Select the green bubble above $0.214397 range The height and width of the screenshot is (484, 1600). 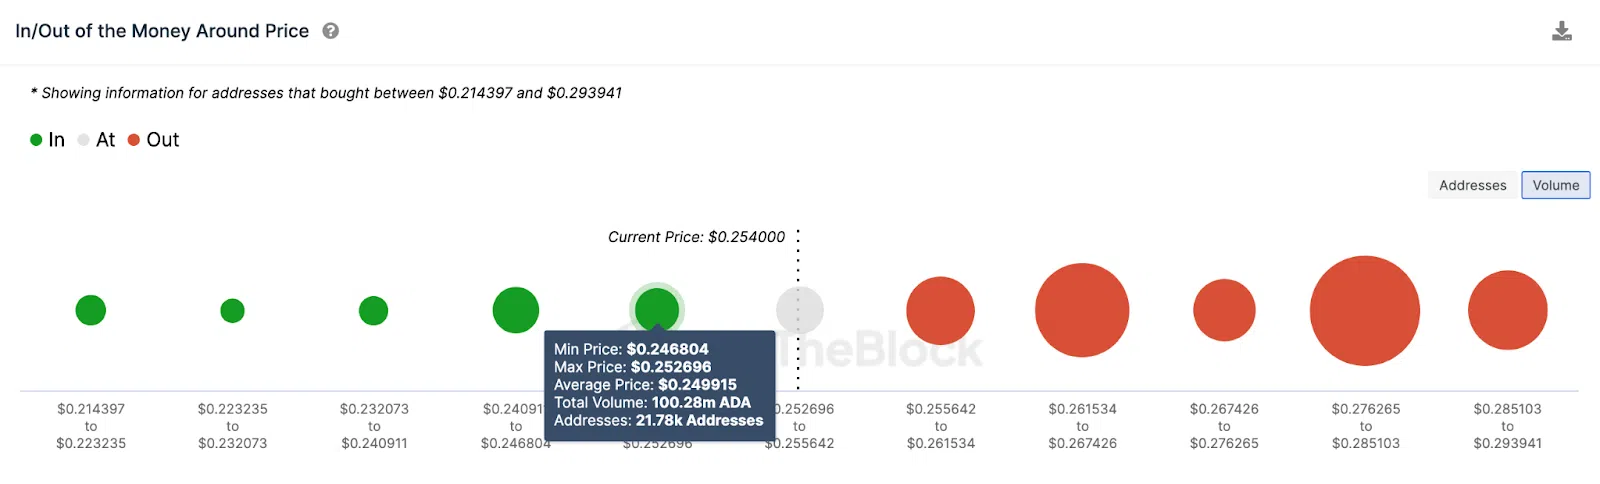pos(91,310)
